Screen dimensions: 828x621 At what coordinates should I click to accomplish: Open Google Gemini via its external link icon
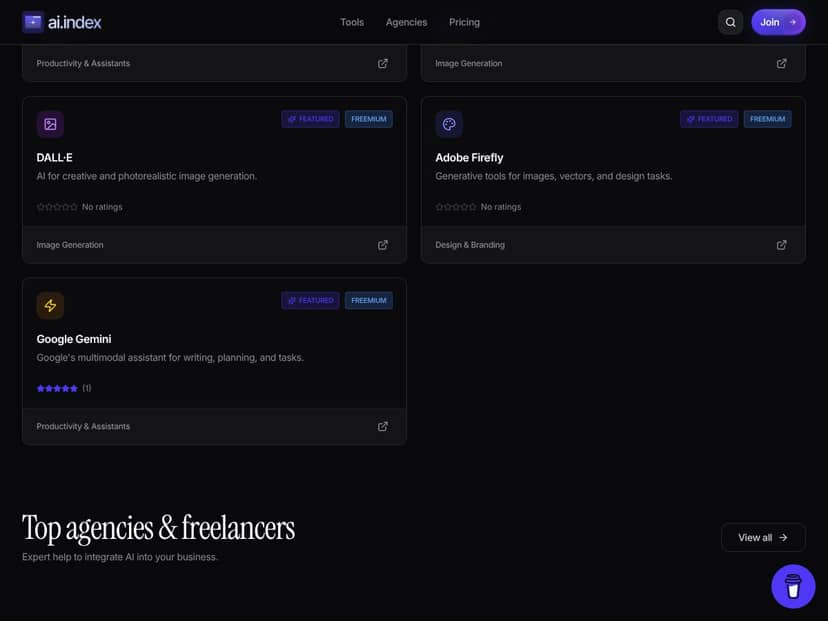click(x=382, y=425)
